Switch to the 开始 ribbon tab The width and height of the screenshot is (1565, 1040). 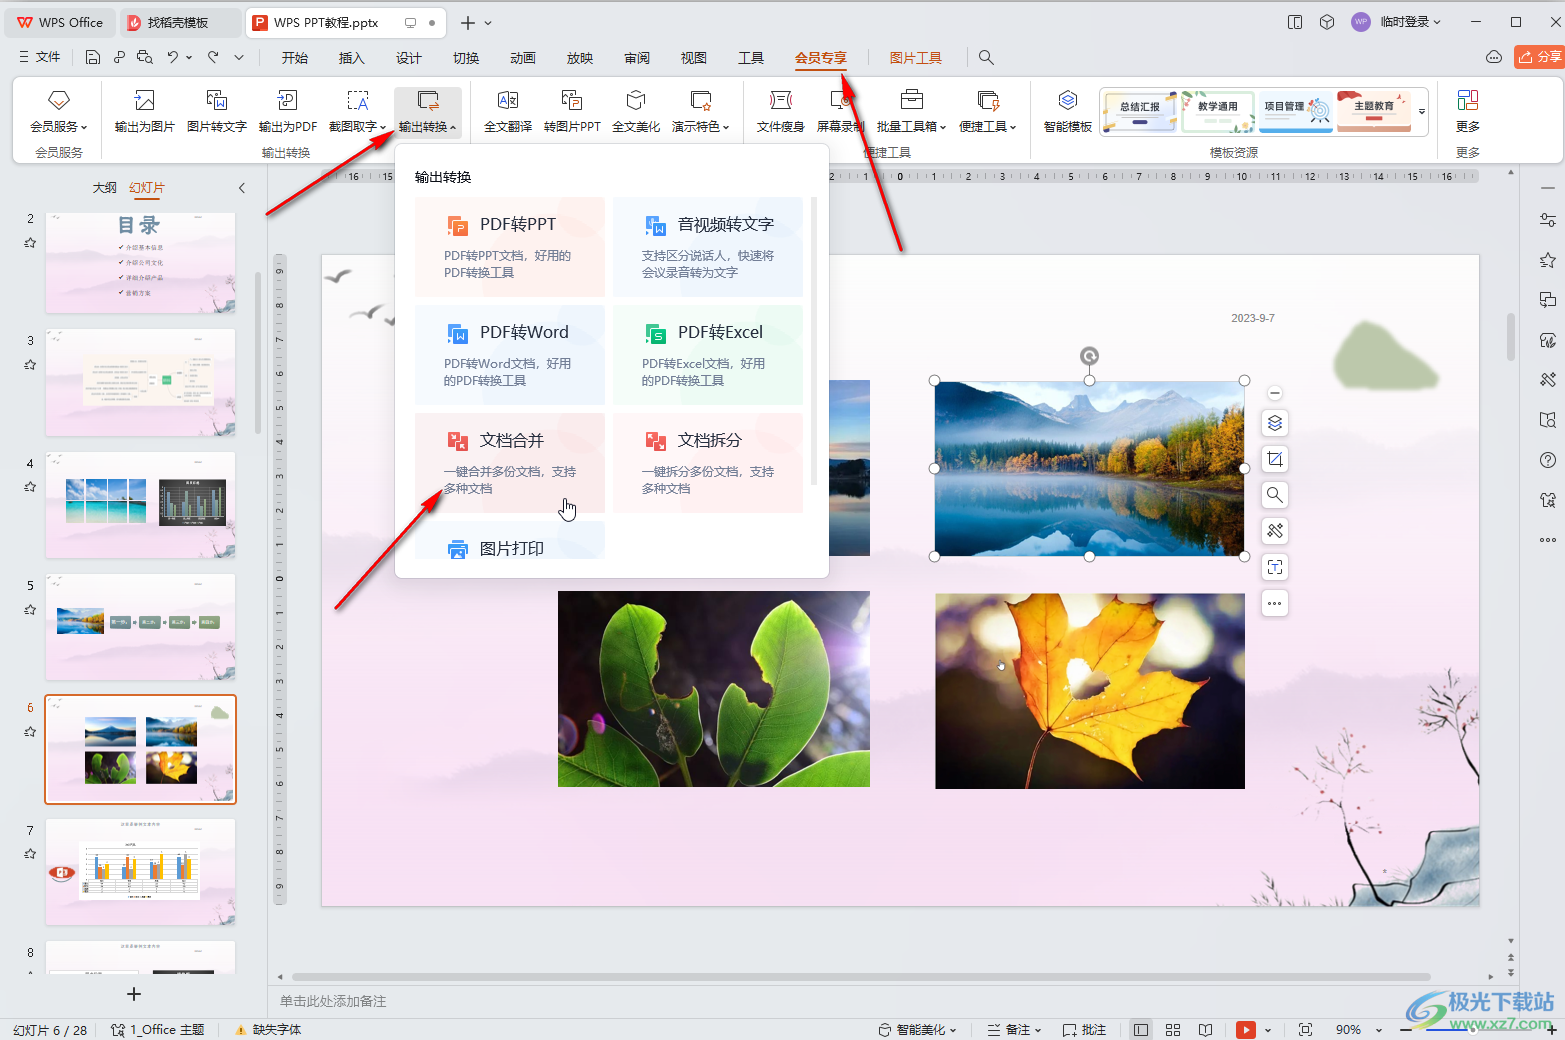295,58
